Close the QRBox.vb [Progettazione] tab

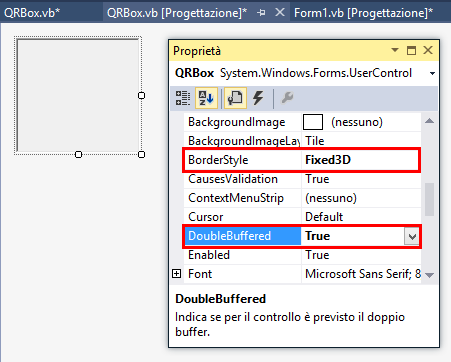tap(280, 12)
